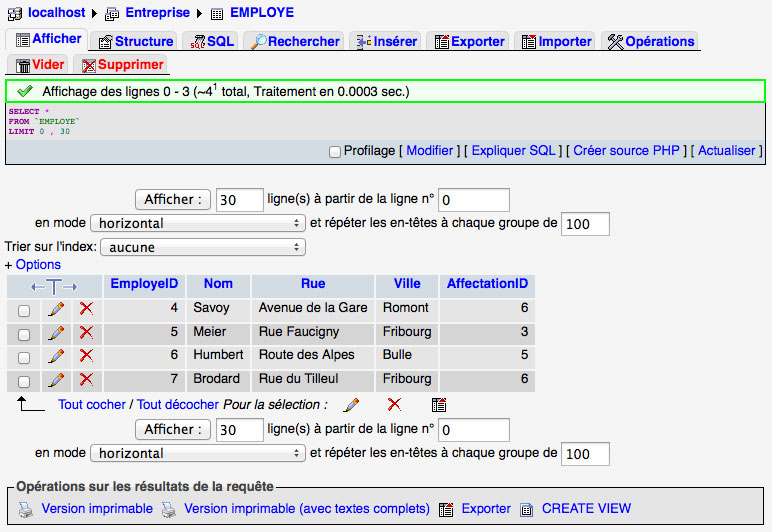Image resolution: width=772 pixels, height=532 pixels.
Task: Click the edit pencil icon for Meier
Action: pyautogui.click(x=56, y=333)
